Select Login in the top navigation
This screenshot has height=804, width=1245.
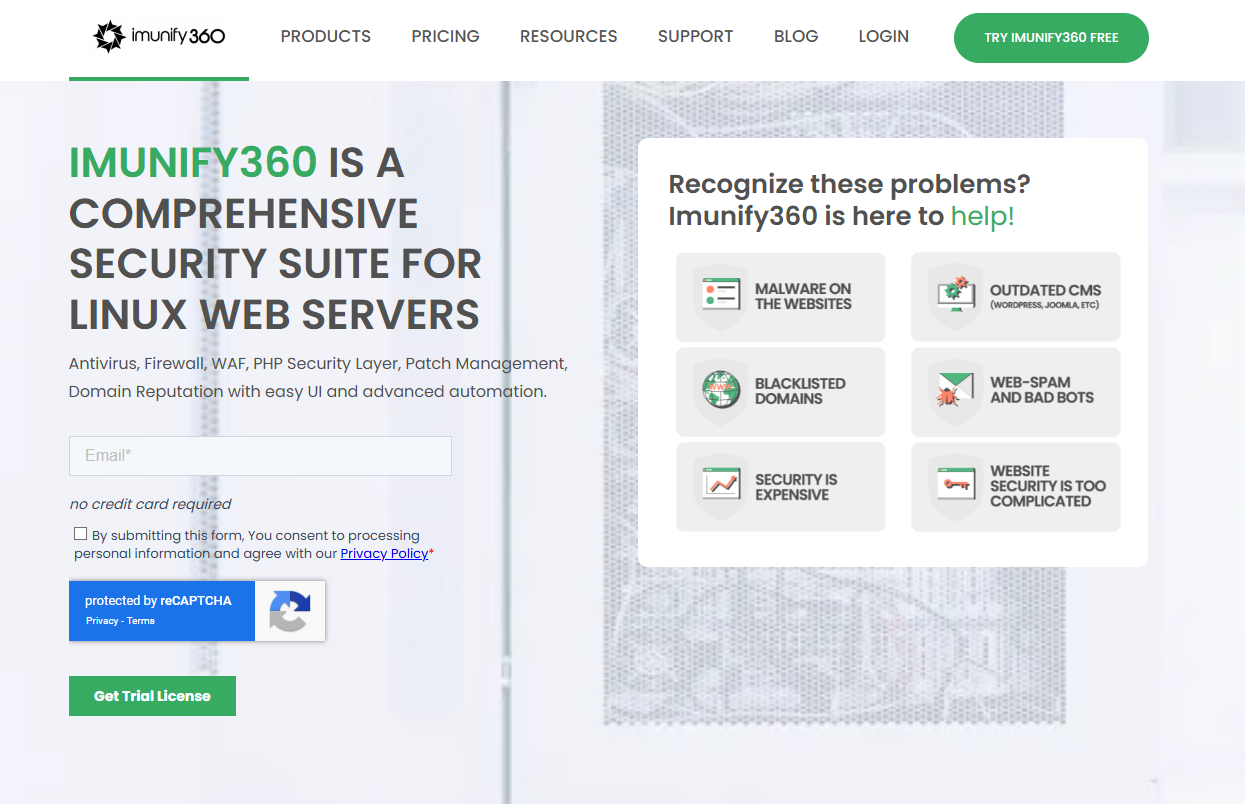pos(884,36)
